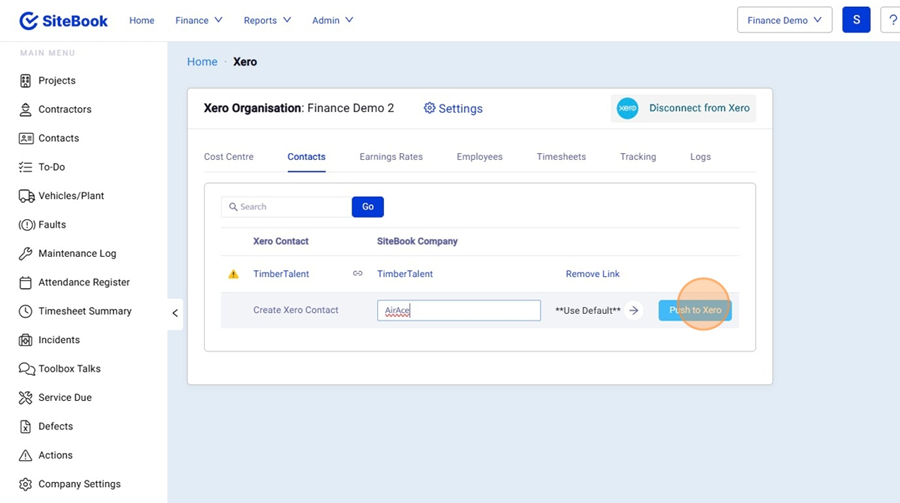Viewport: 900px width, 503px height.
Task: Open the Finance Demo organisation selector
Action: (784, 20)
